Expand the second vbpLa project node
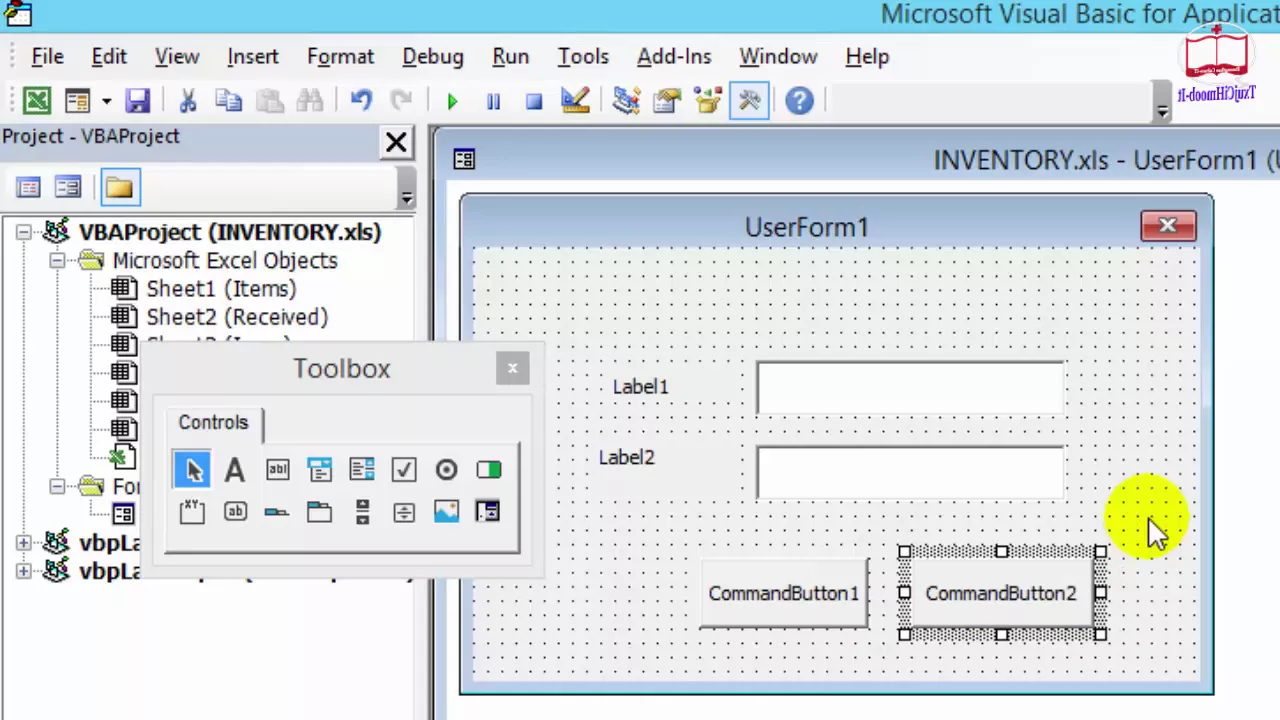Image resolution: width=1280 pixels, height=720 pixels. (23, 571)
